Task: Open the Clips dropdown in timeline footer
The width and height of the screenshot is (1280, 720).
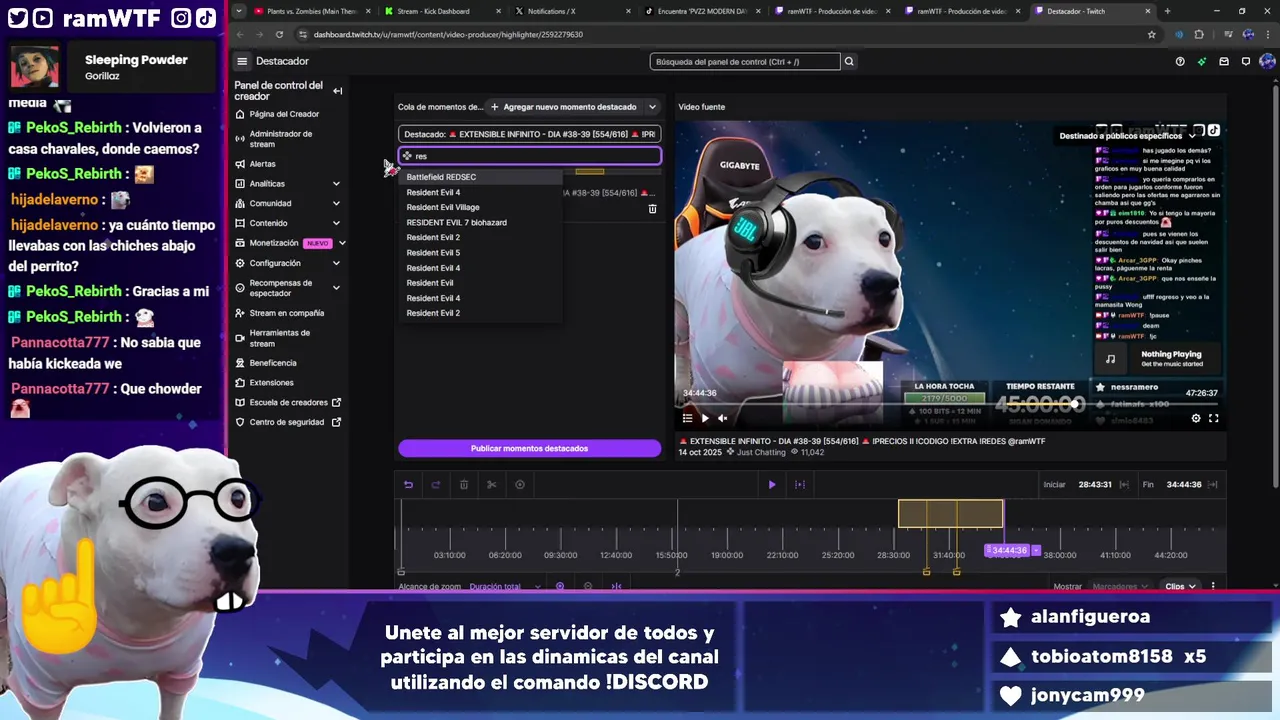Action: coord(1180,587)
